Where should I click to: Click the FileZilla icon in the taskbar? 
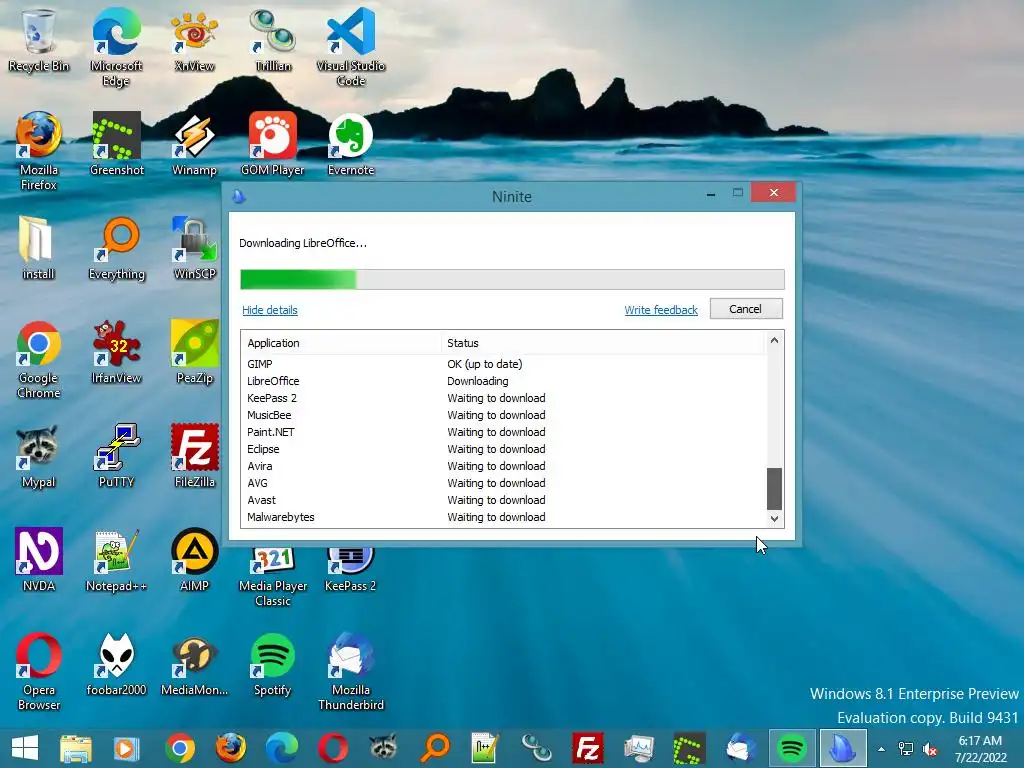[x=588, y=748]
